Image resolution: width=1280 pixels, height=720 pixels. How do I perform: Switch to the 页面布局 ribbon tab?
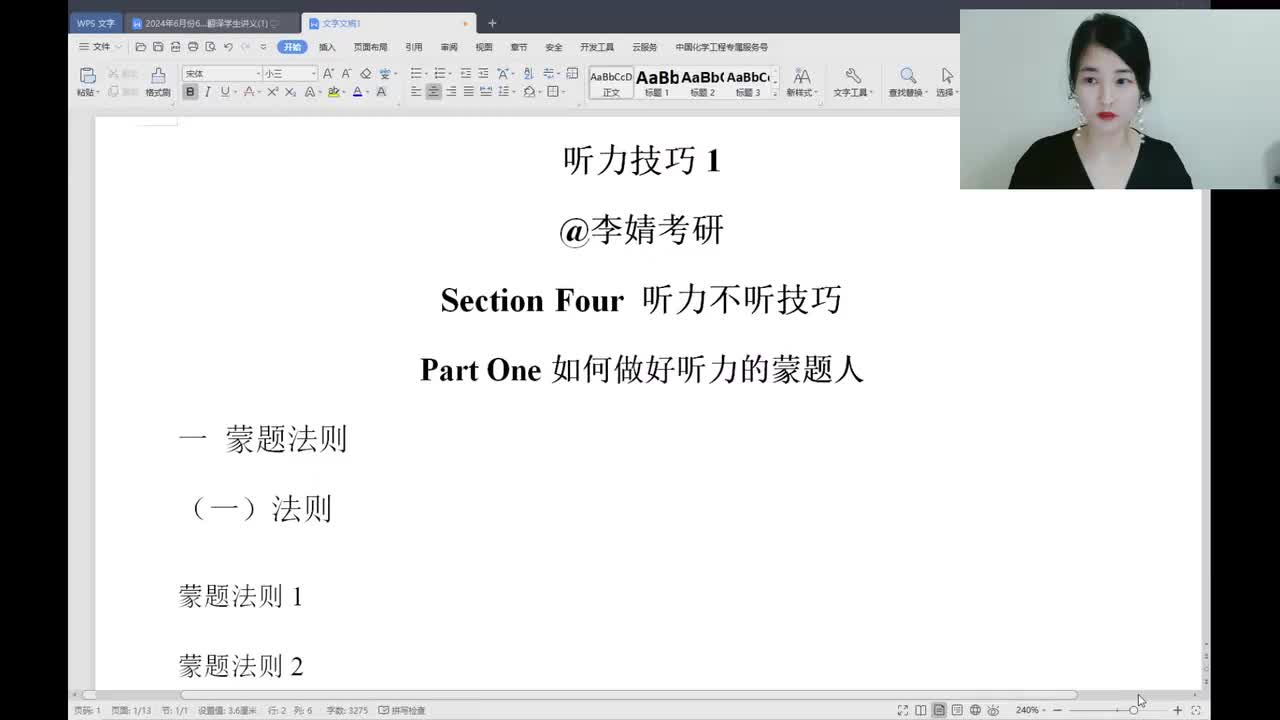[x=370, y=47]
